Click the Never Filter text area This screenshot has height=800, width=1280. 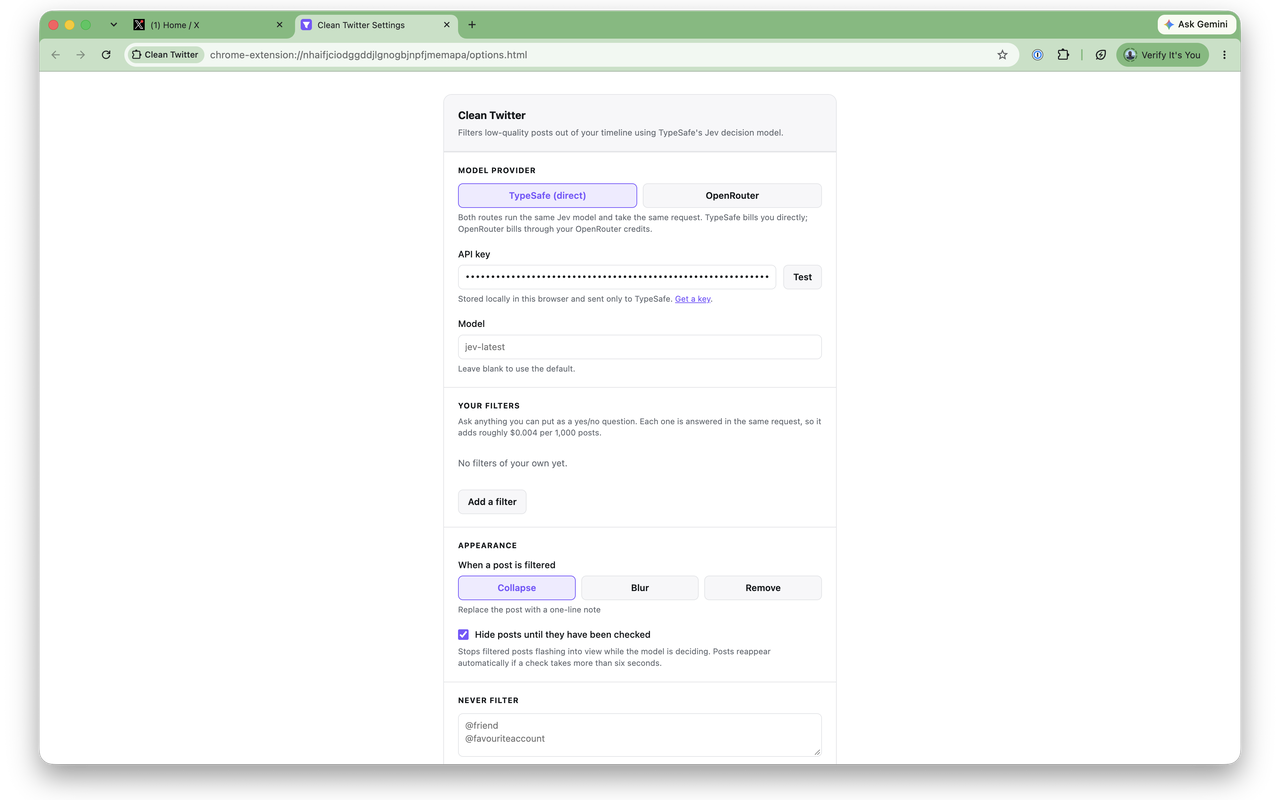640,735
